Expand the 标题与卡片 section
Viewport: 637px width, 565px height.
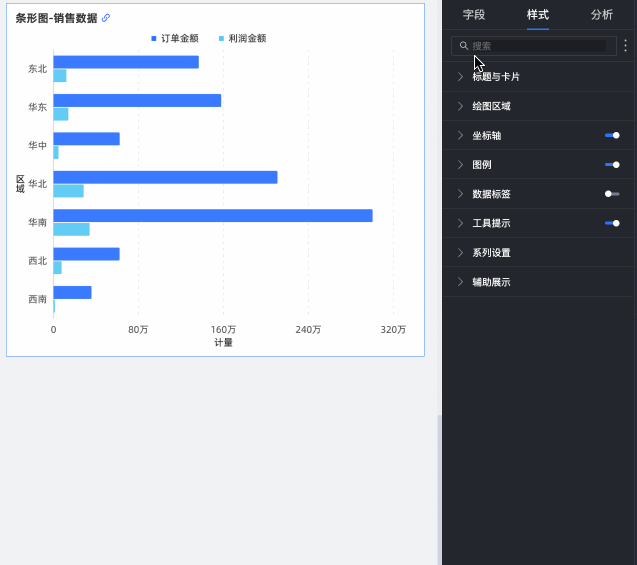[x=496, y=77]
